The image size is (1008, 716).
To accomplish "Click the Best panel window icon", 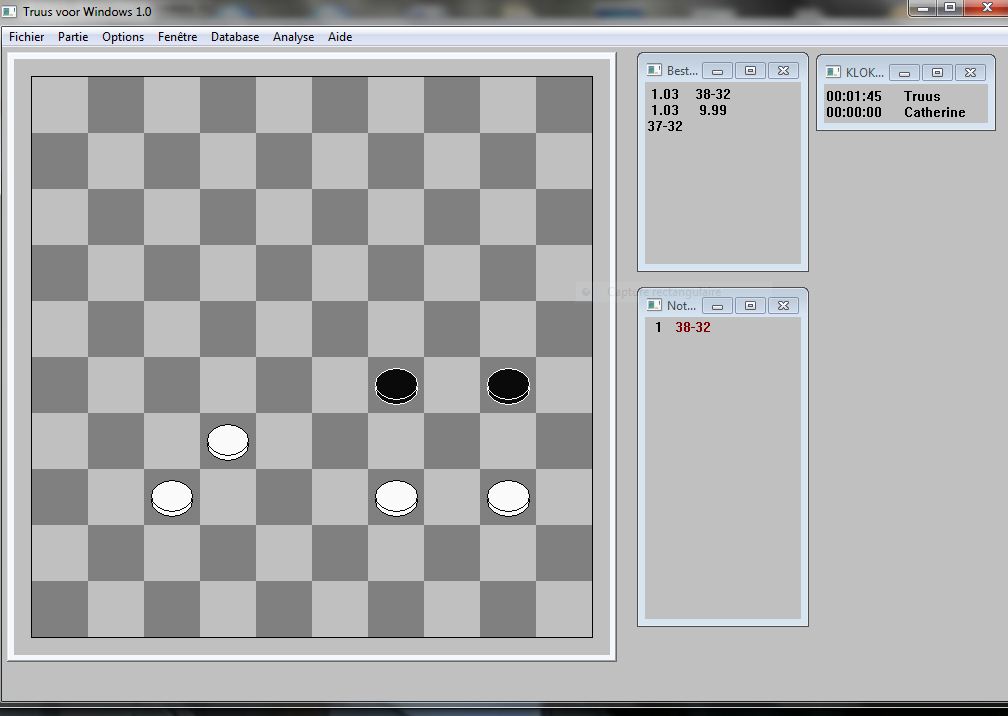I will (x=655, y=70).
